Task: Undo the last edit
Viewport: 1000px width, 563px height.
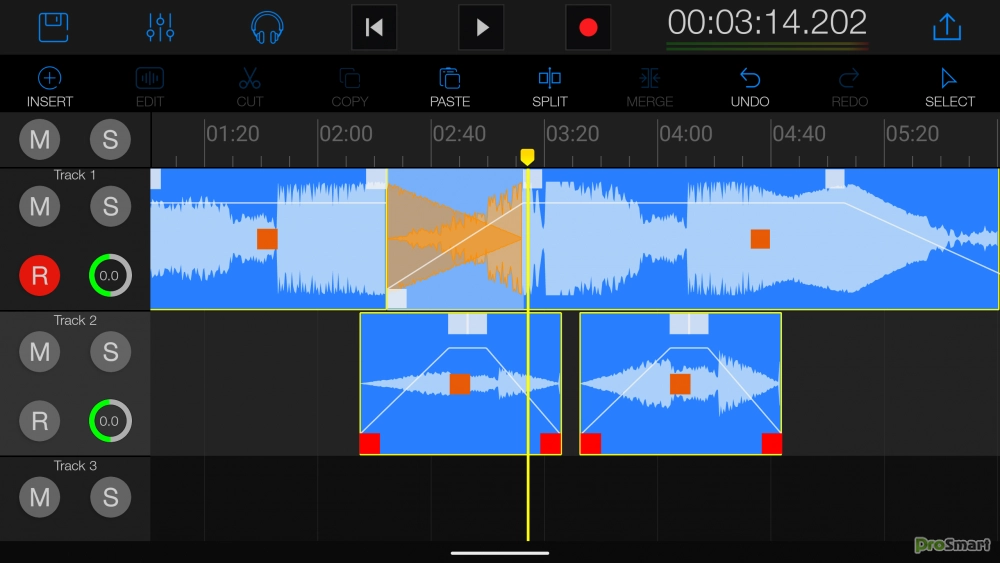Action: click(750, 87)
